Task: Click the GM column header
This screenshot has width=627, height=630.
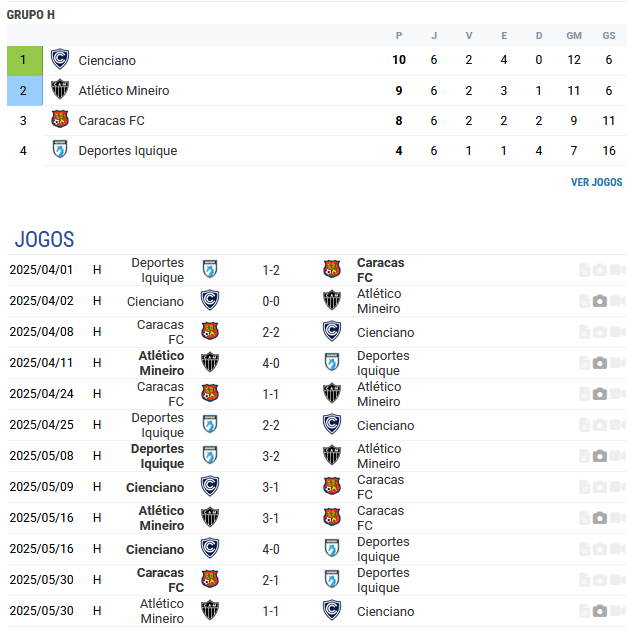Action: 574,35
